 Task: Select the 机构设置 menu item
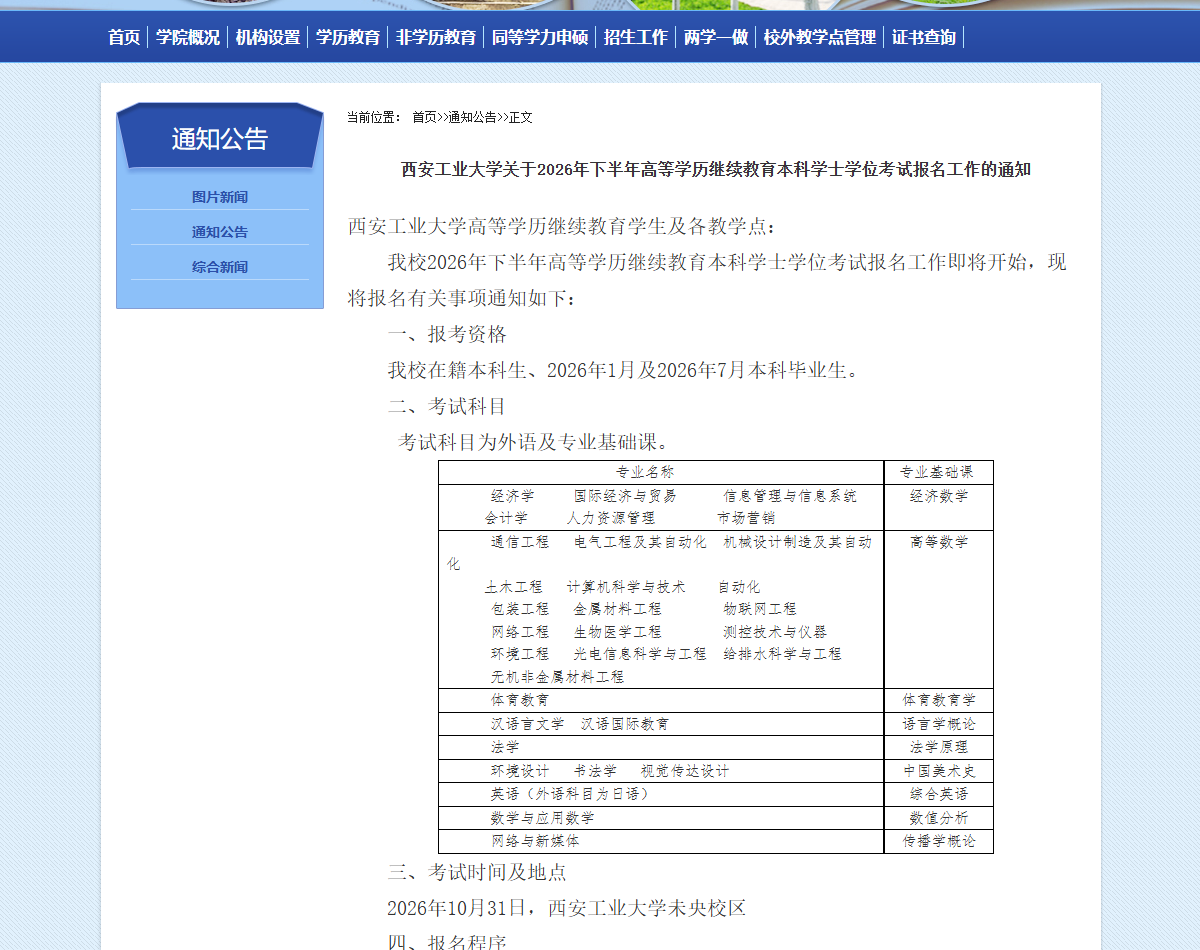(268, 37)
